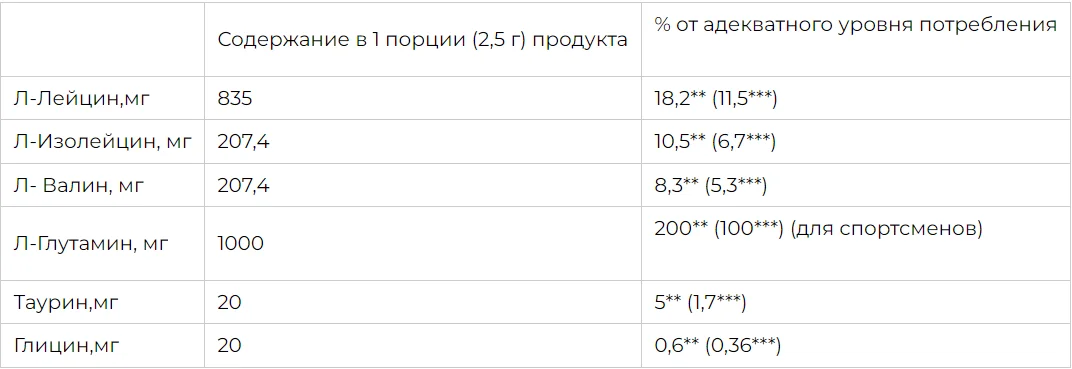Select the 835 content value cell

click(x=235, y=98)
